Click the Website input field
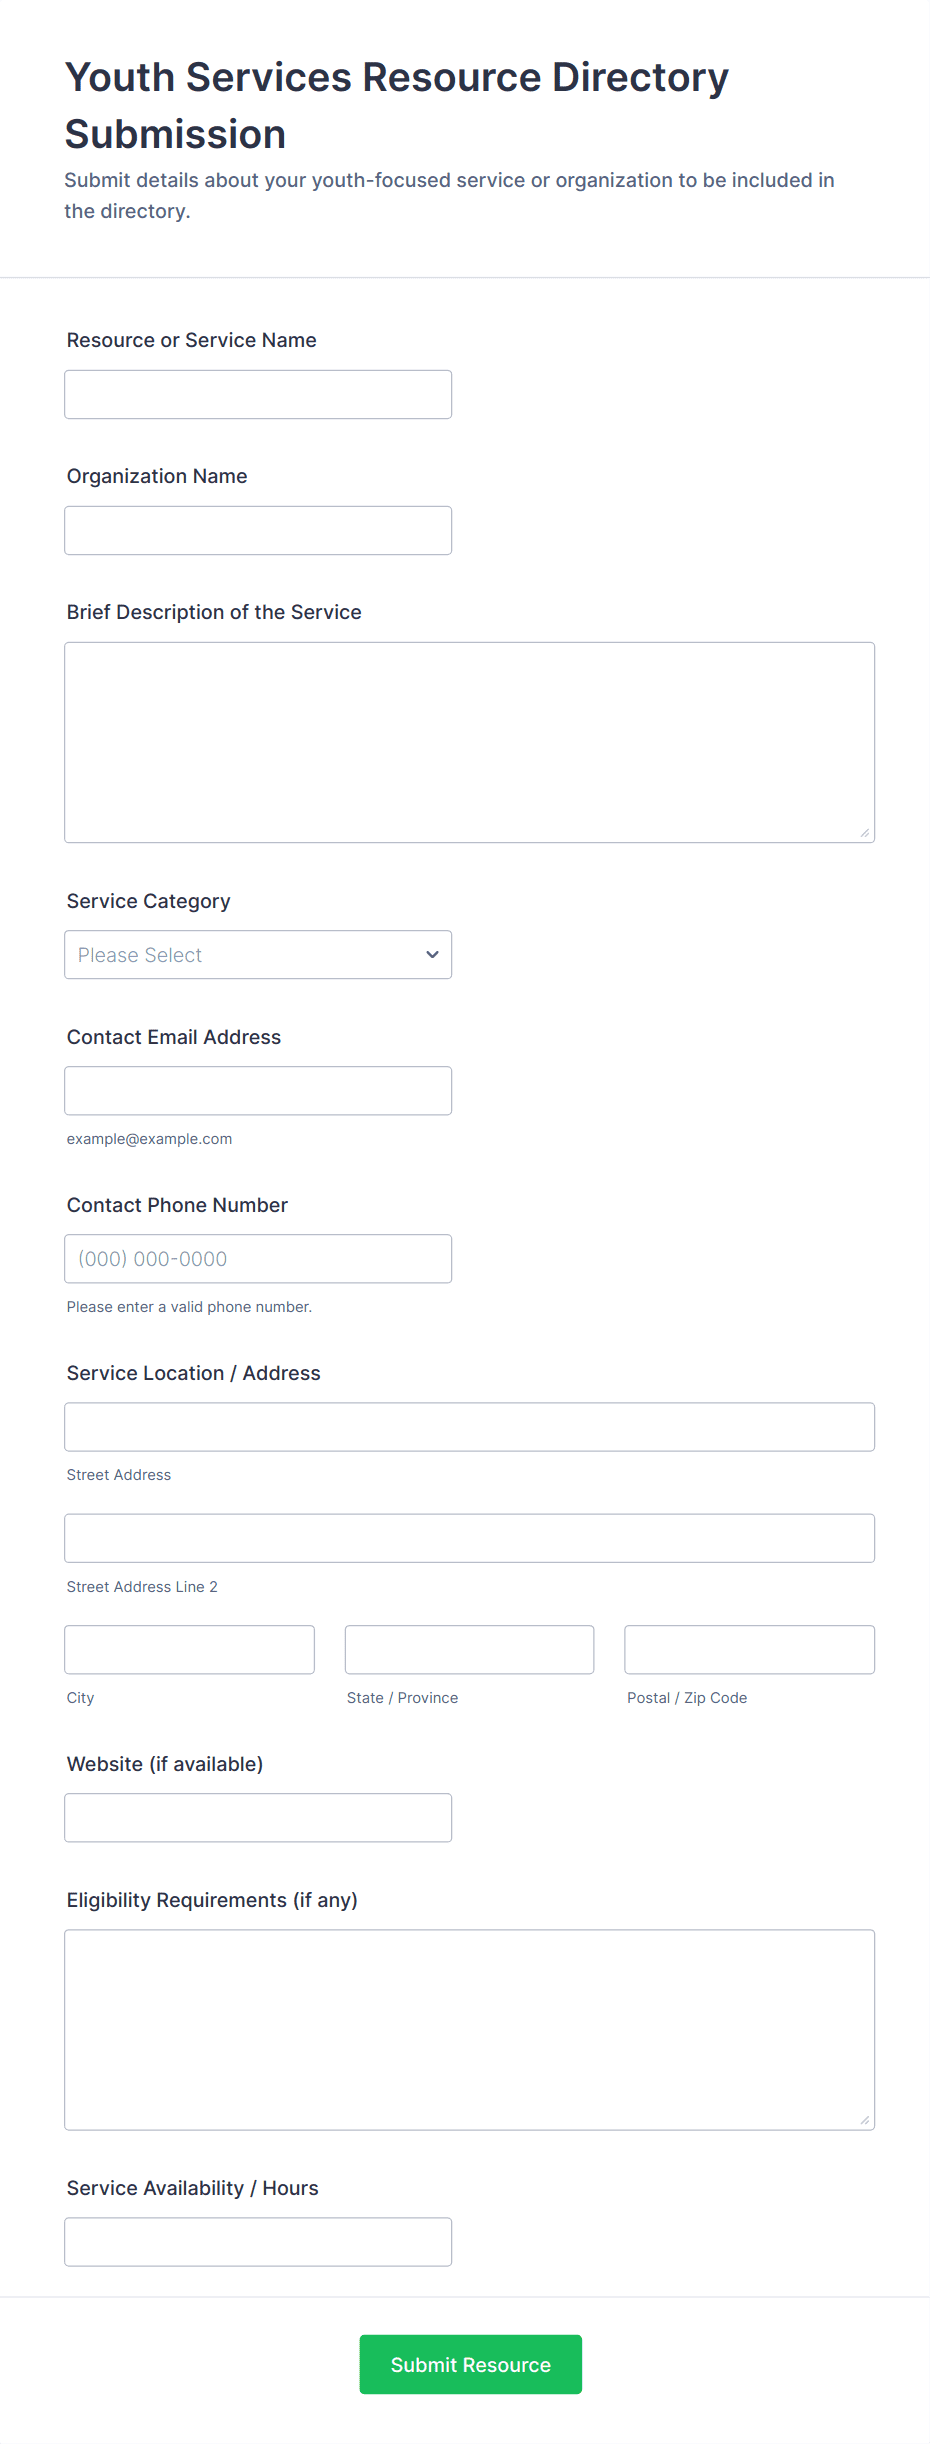The height and width of the screenshot is (2444, 930). click(258, 1818)
